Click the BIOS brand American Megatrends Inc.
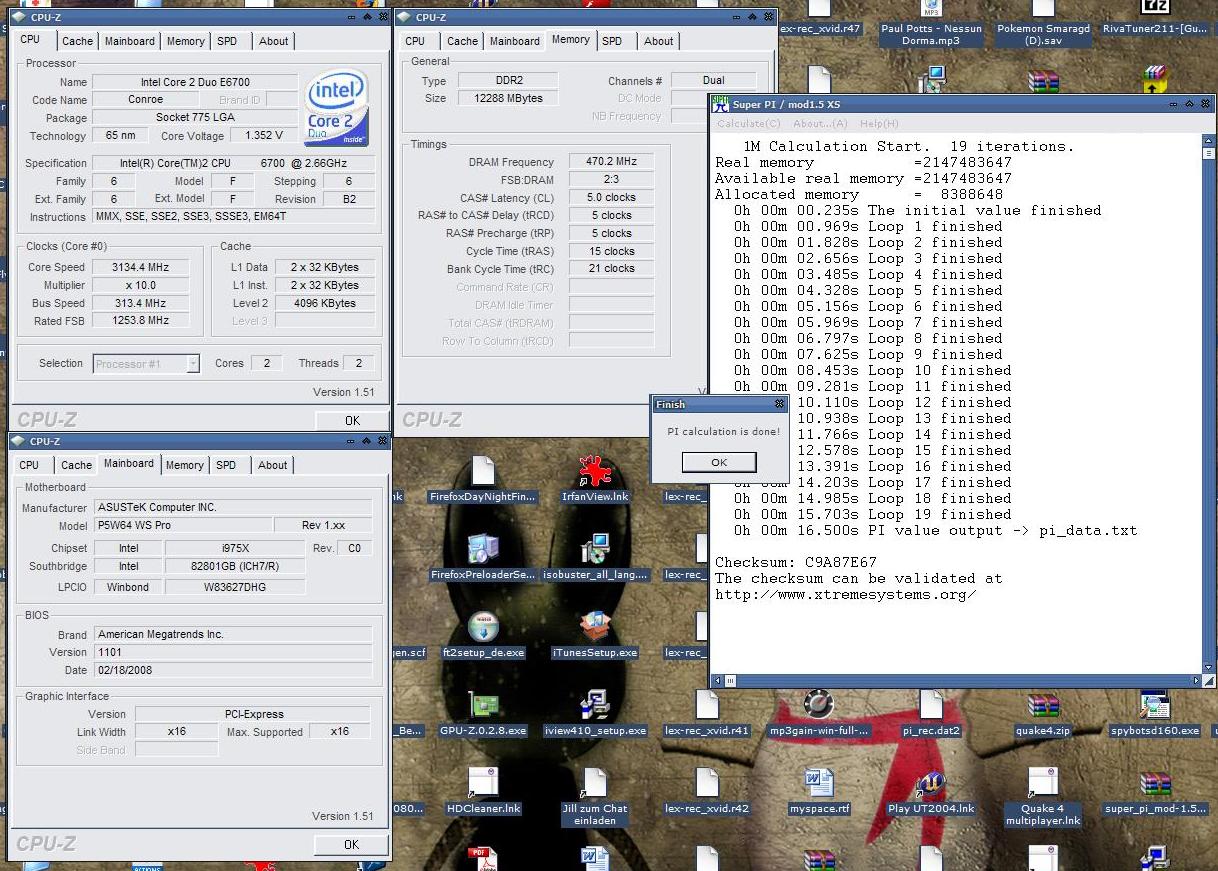This screenshot has height=871, width=1218. 232,634
